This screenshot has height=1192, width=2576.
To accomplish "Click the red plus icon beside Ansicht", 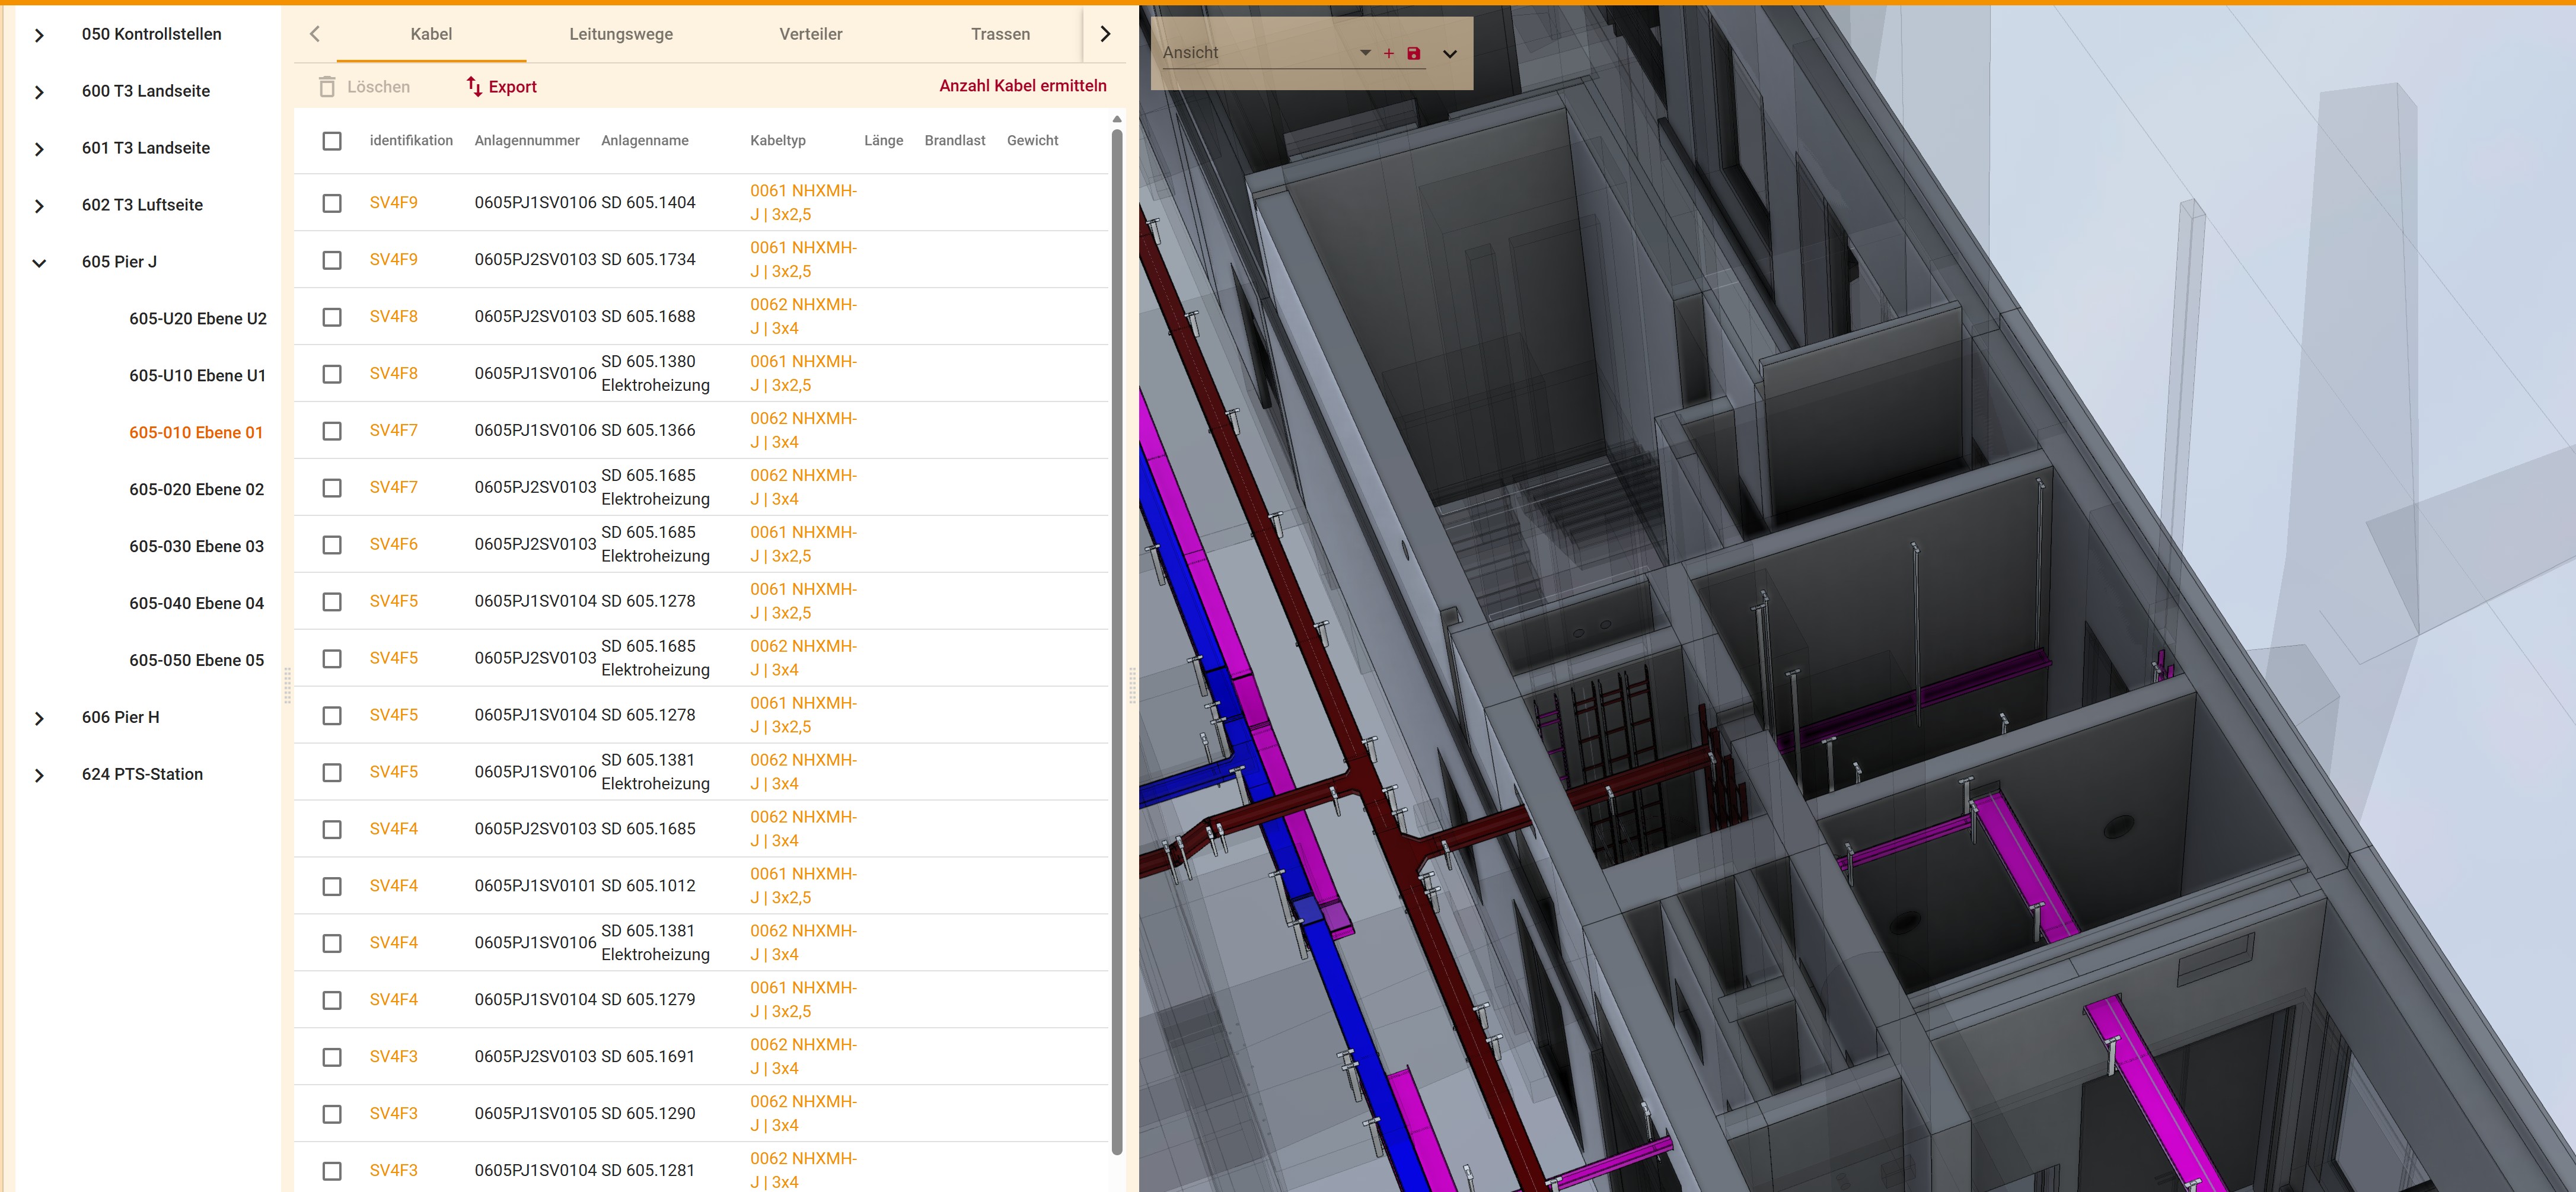I will [x=1388, y=53].
